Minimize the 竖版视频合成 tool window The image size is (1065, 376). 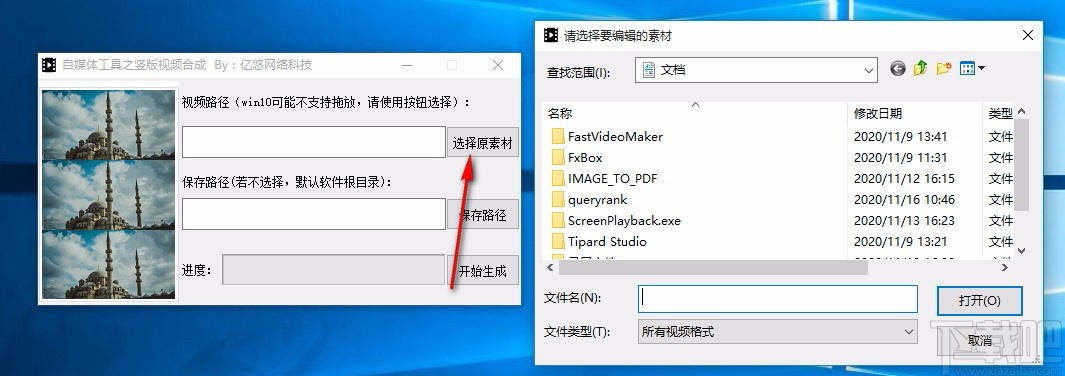coord(407,65)
